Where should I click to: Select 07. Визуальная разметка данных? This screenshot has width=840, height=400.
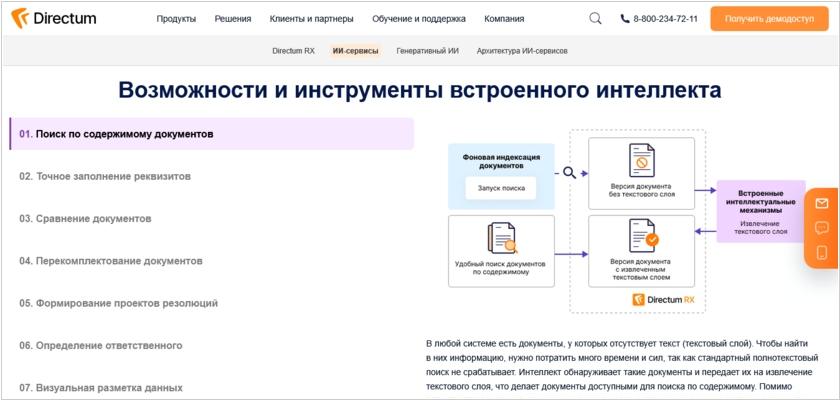coord(101,388)
